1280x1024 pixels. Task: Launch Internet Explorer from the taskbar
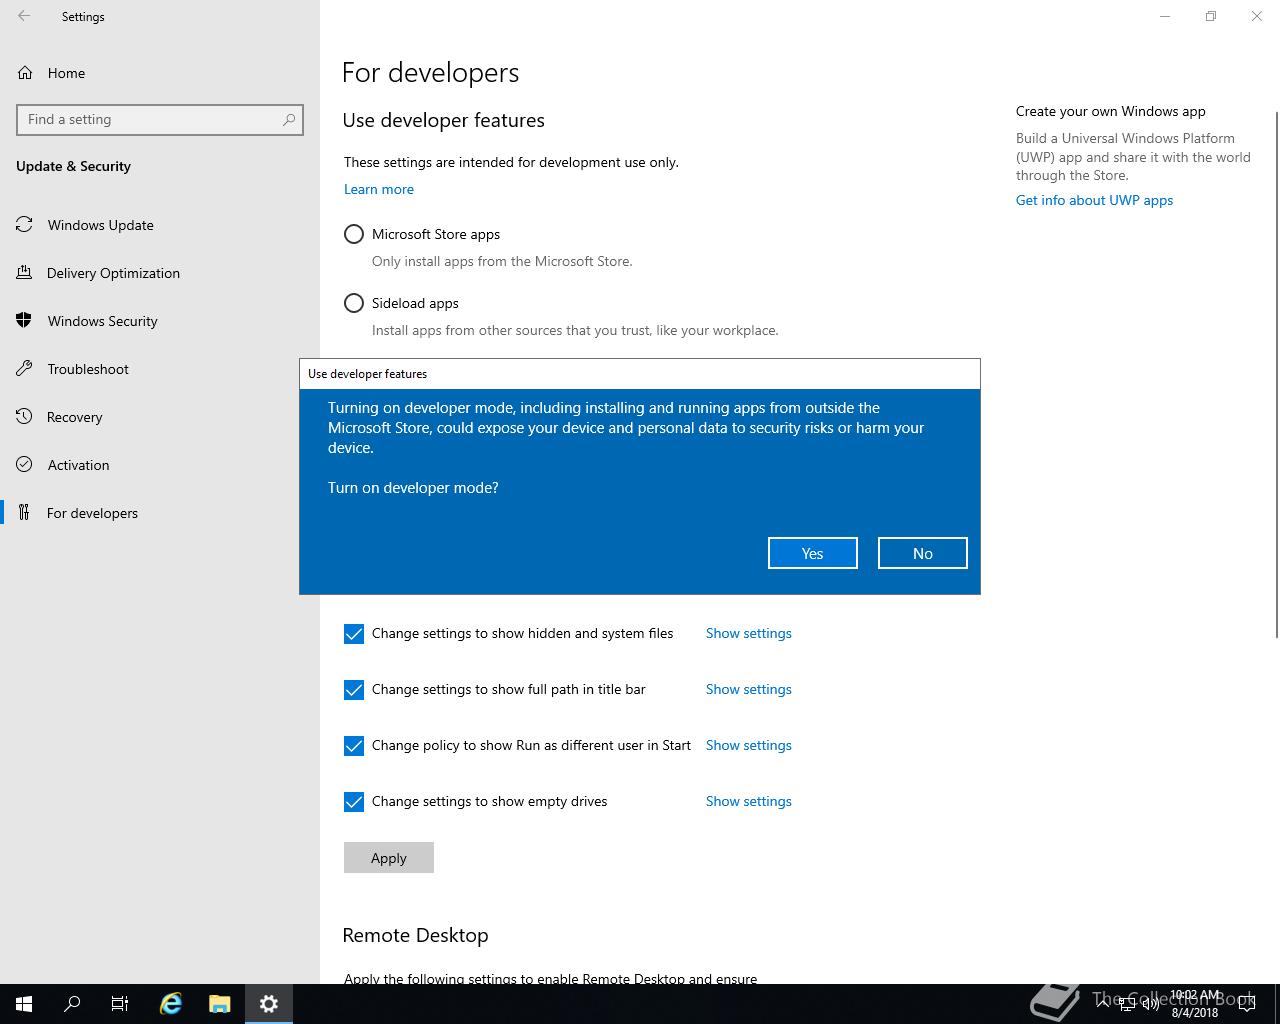tap(171, 1004)
